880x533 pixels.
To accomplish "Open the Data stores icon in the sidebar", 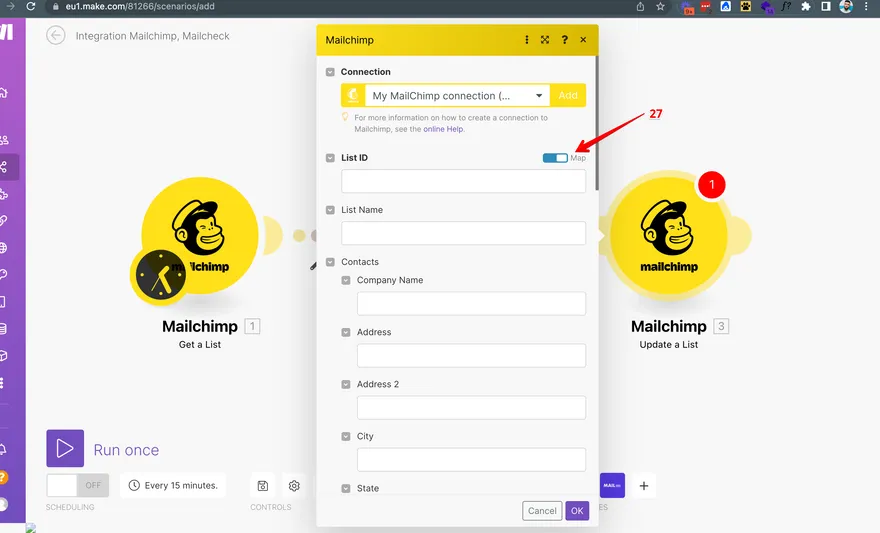I will 4,329.
